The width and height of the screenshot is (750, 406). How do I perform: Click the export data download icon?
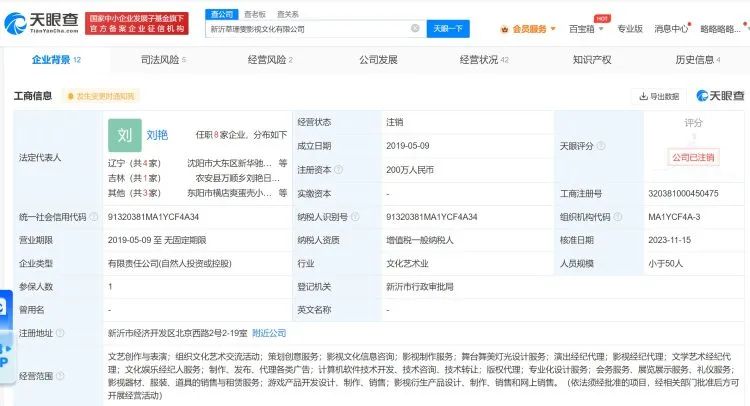[x=643, y=97]
